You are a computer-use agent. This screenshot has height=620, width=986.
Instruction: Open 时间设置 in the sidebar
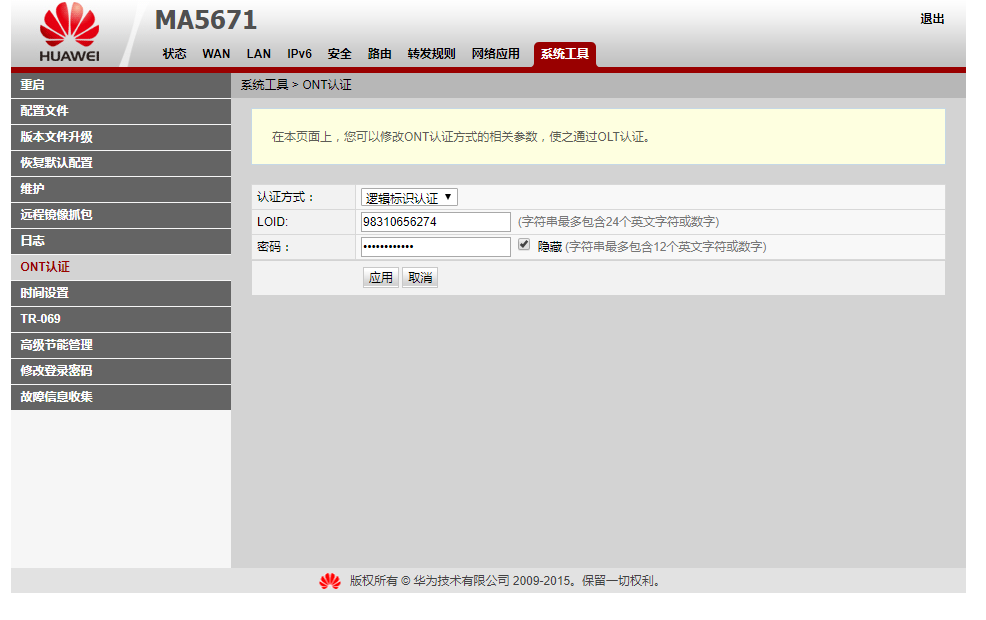[x=121, y=293]
